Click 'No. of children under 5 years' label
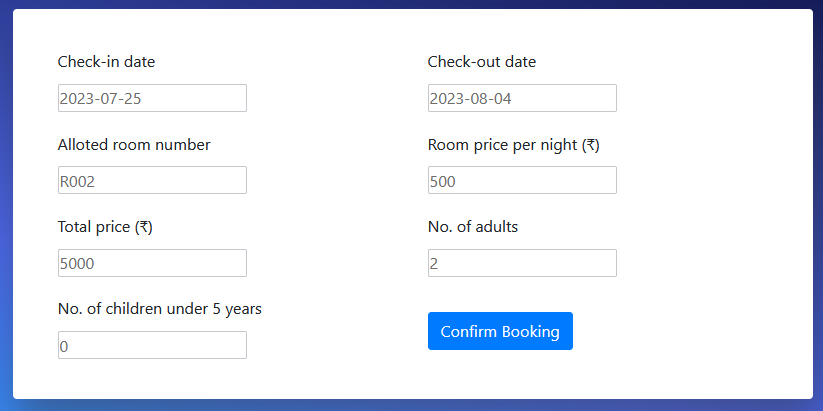The height and width of the screenshot is (411, 823). (x=160, y=309)
